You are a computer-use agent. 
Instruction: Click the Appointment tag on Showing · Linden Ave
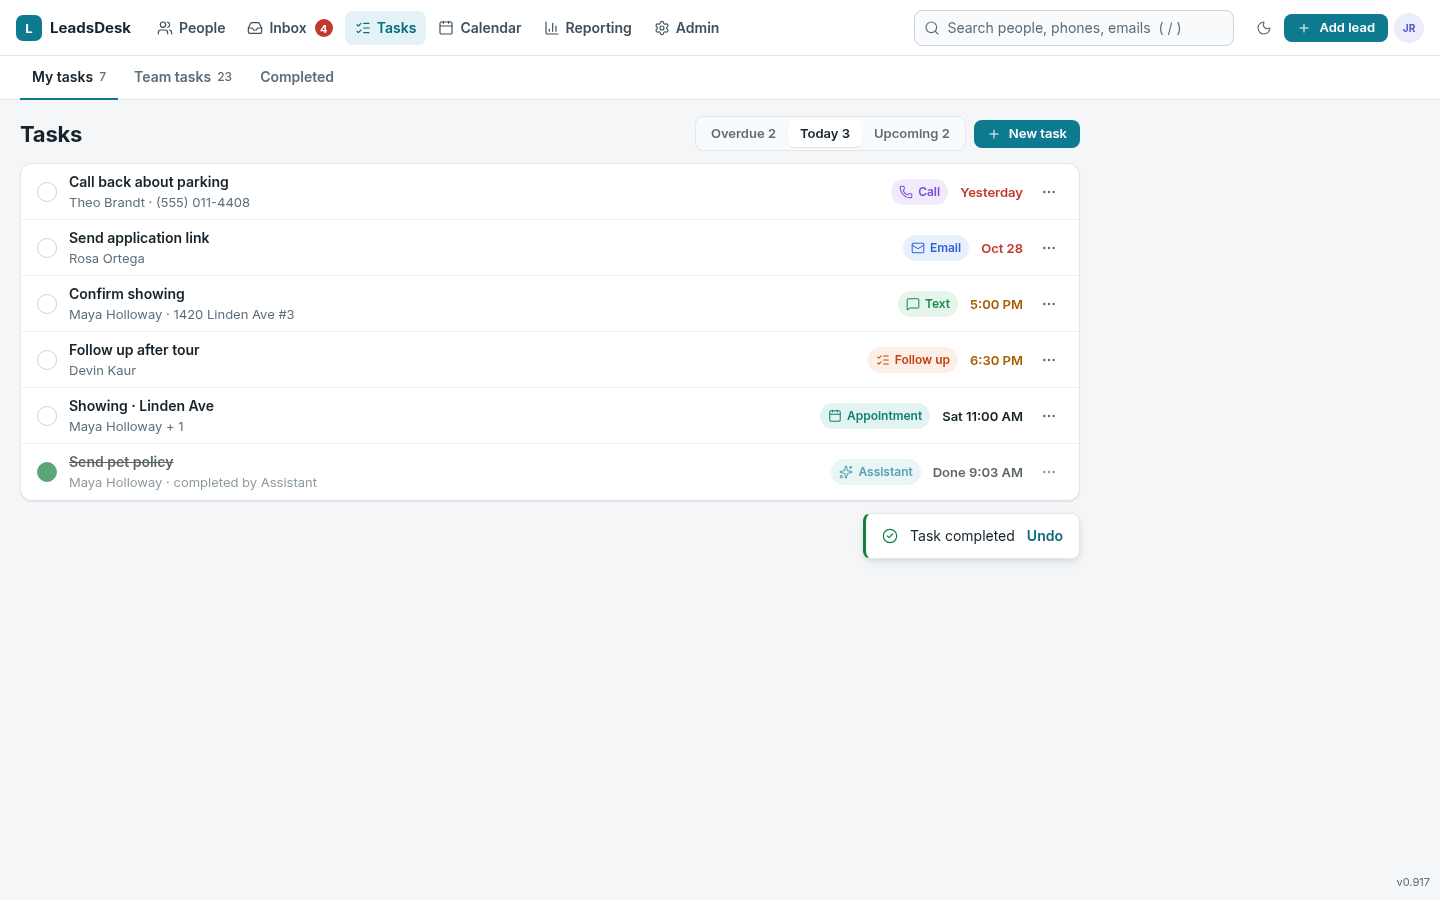coord(875,416)
